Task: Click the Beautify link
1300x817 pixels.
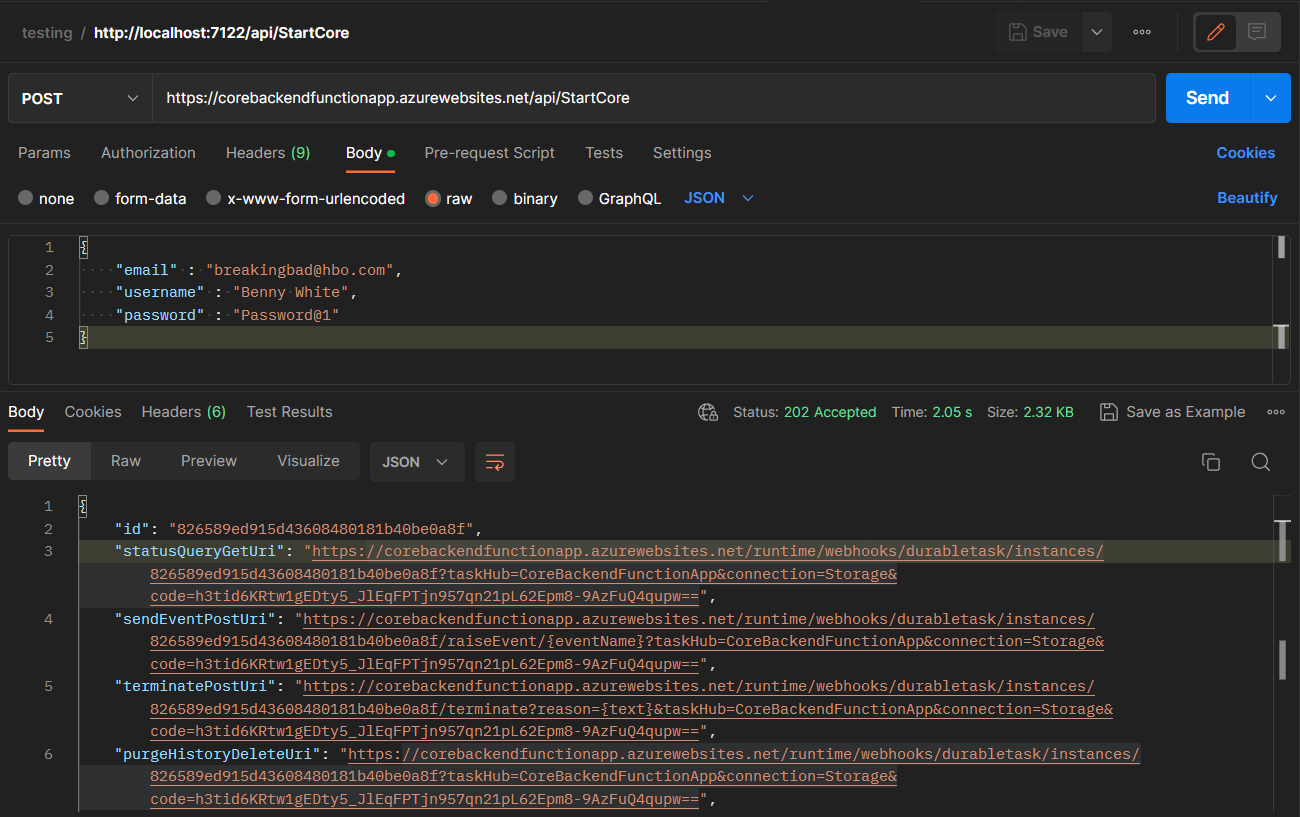Action: pos(1247,198)
